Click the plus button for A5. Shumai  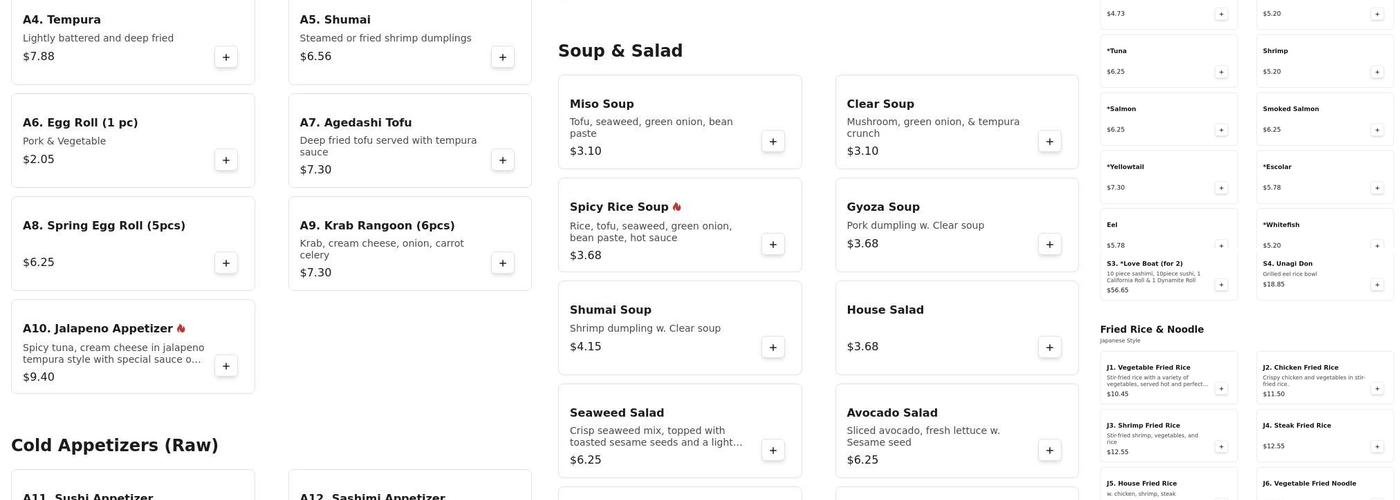pos(502,57)
